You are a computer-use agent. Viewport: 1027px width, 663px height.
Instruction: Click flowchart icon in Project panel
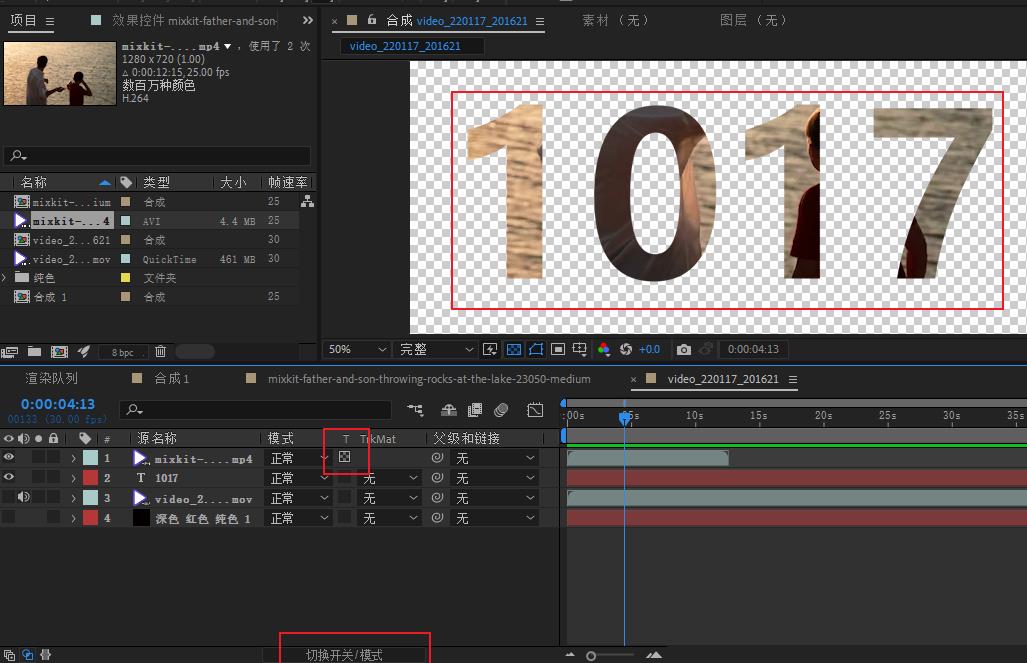coord(307,201)
